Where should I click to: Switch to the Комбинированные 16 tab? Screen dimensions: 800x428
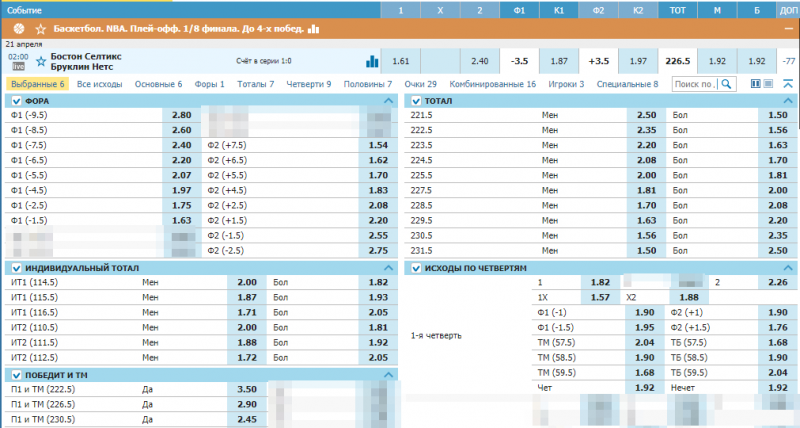(493, 85)
